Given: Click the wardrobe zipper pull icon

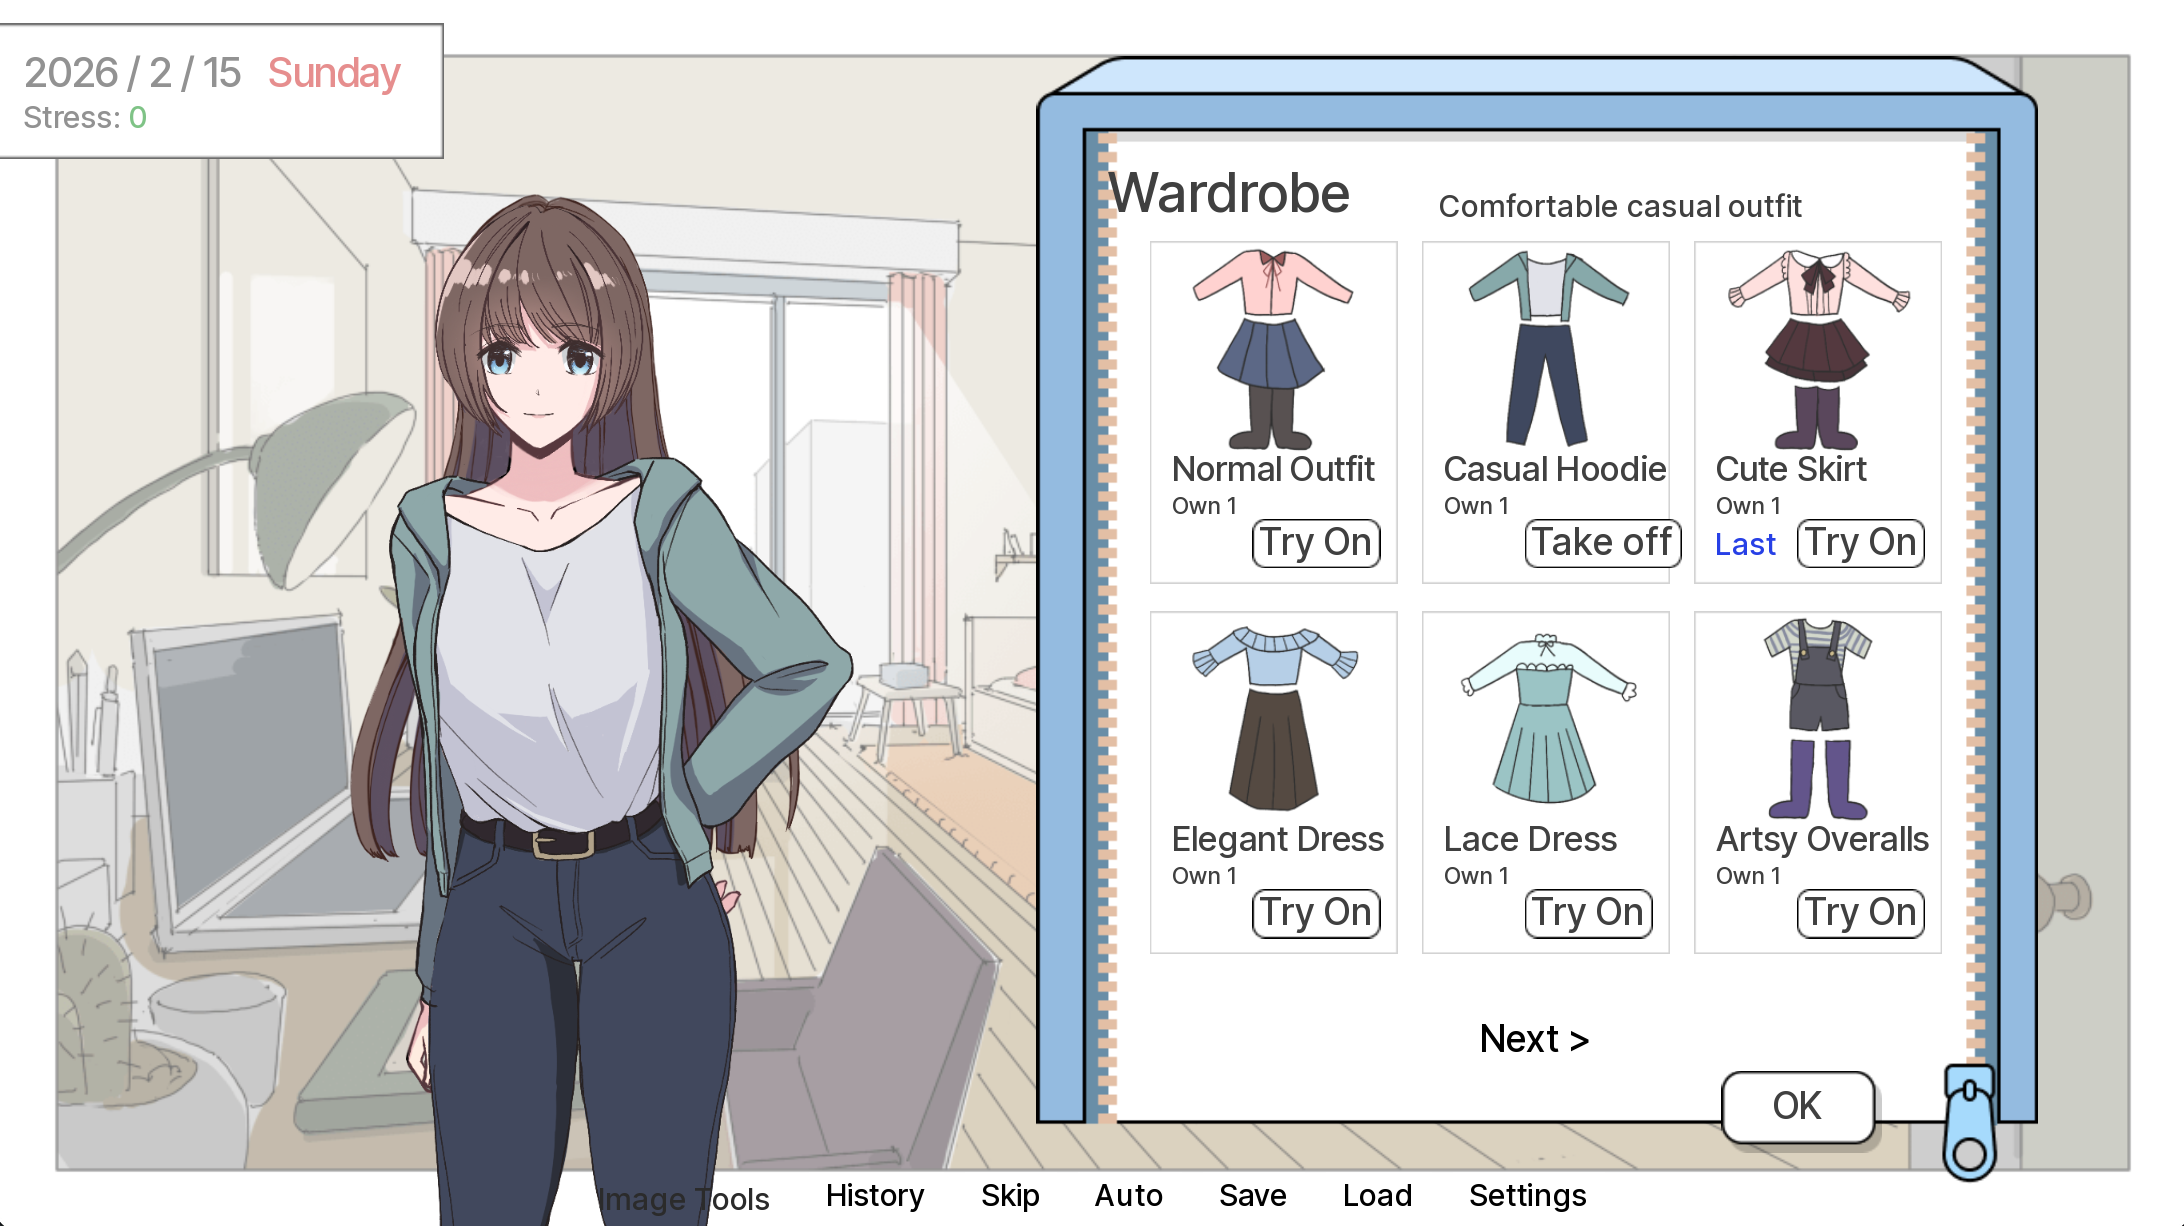Looking at the screenshot, I should pos(1969,1122).
